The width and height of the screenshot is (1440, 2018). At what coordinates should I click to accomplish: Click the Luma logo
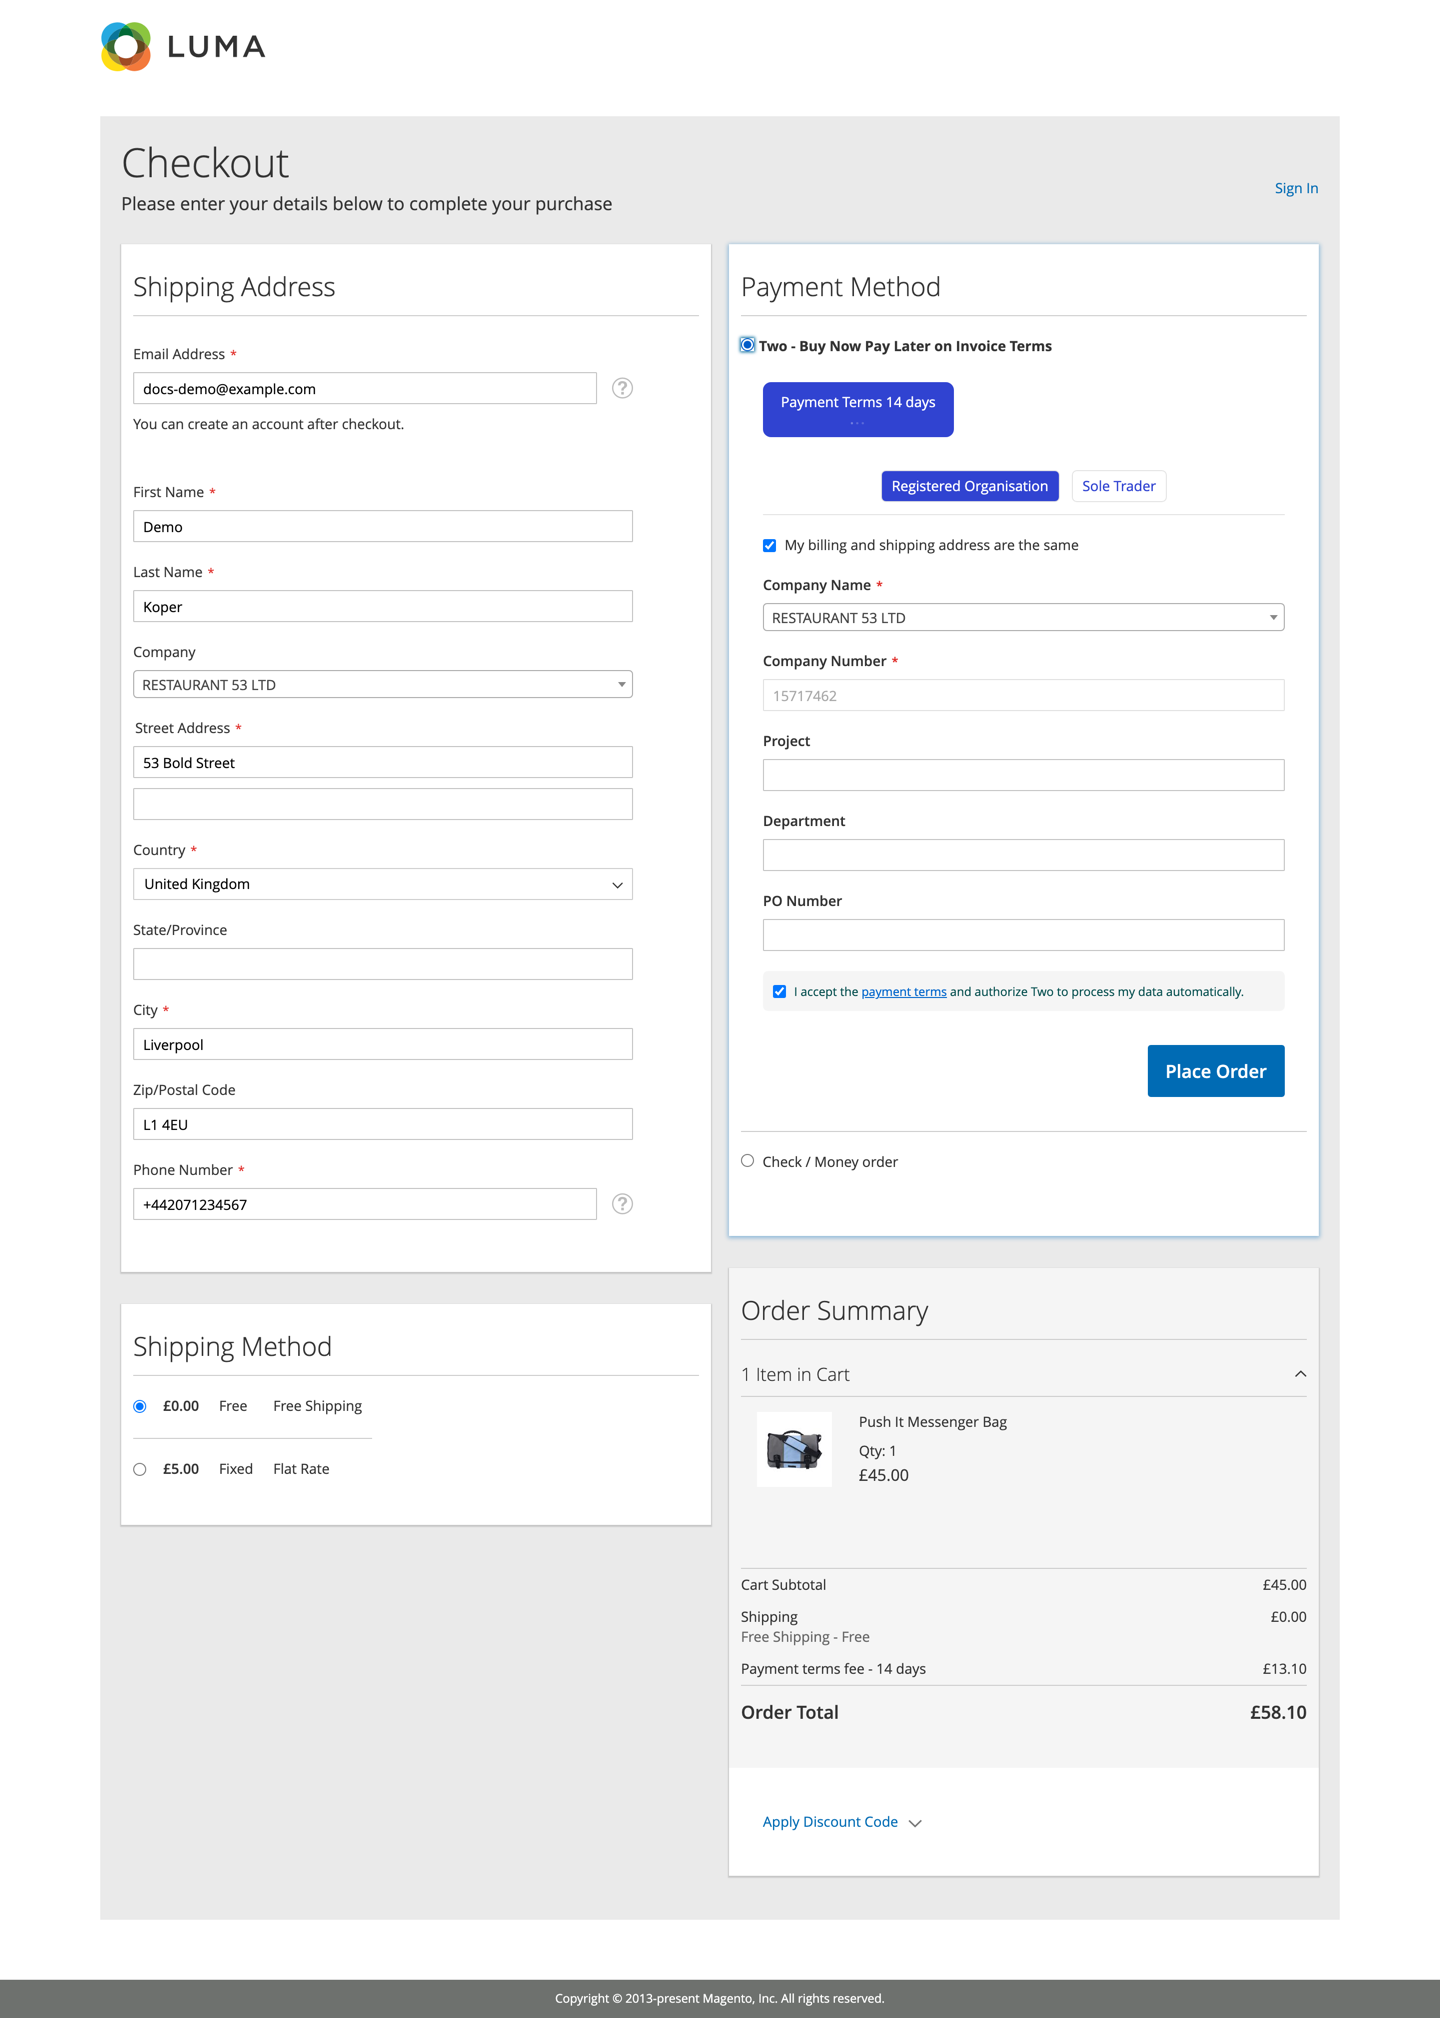pos(183,47)
